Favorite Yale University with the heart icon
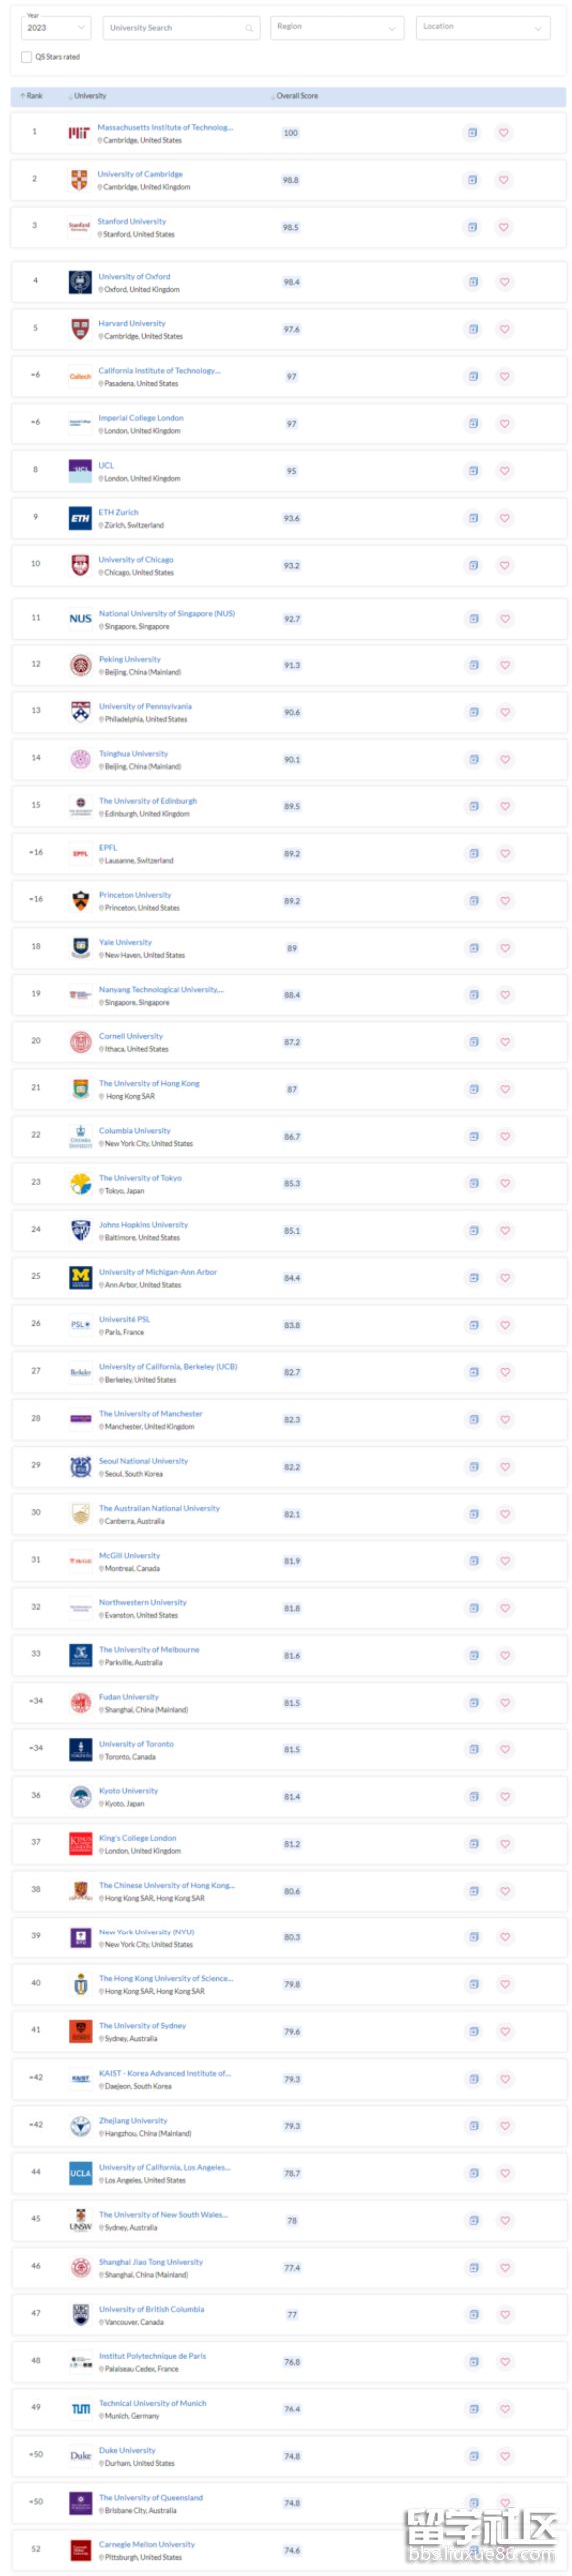Viewport: 572px width, 2576px height. pos(505,948)
